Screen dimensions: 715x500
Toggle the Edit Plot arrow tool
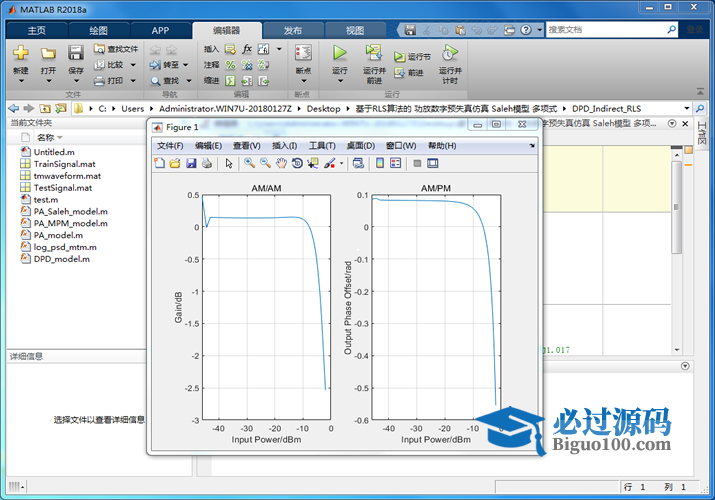228,163
